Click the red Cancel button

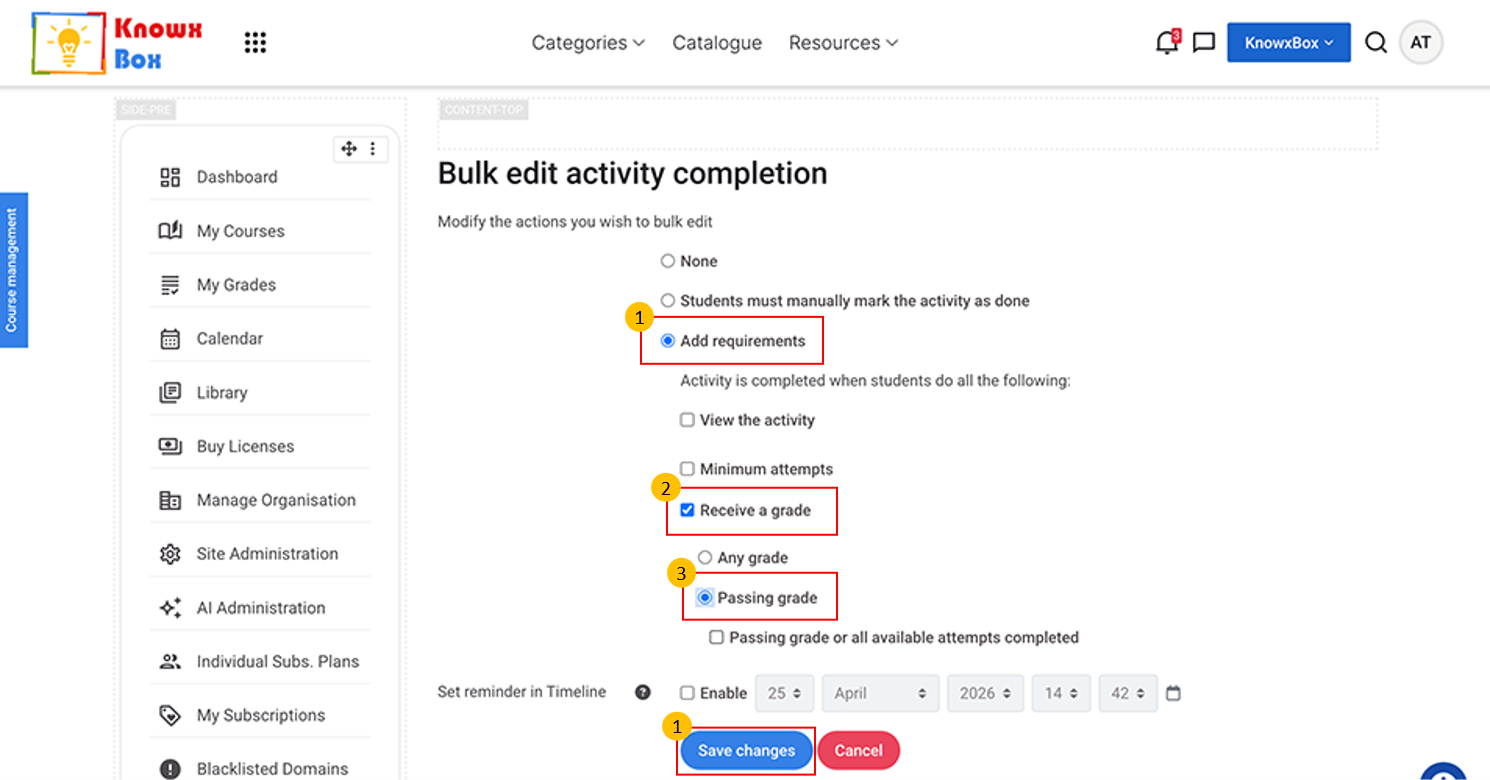[x=858, y=751]
